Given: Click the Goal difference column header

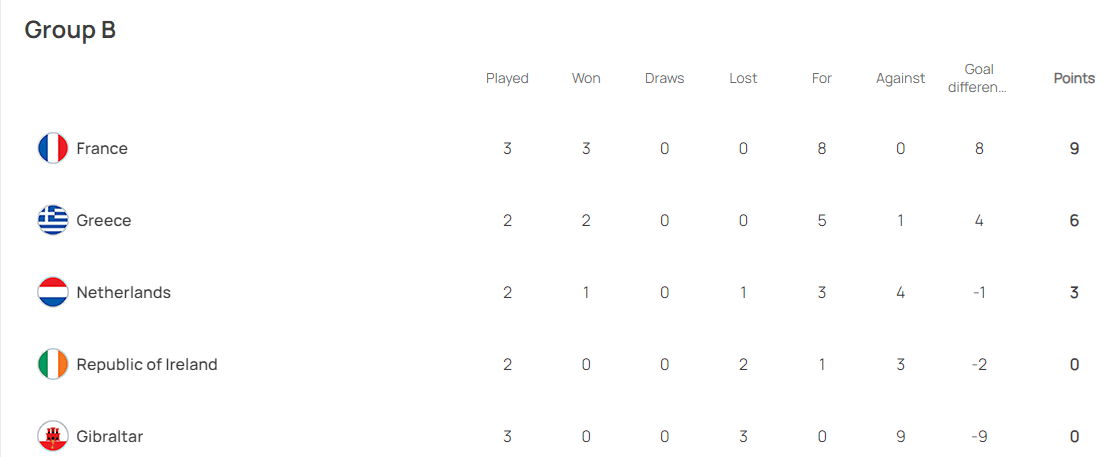Looking at the screenshot, I should 979,78.
